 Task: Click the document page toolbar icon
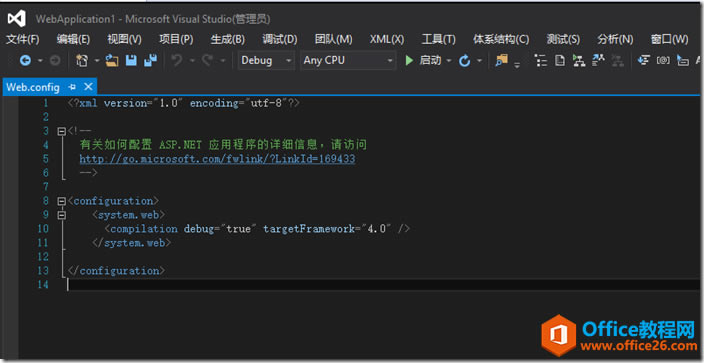pyautogui.click(x=560, y=61)
